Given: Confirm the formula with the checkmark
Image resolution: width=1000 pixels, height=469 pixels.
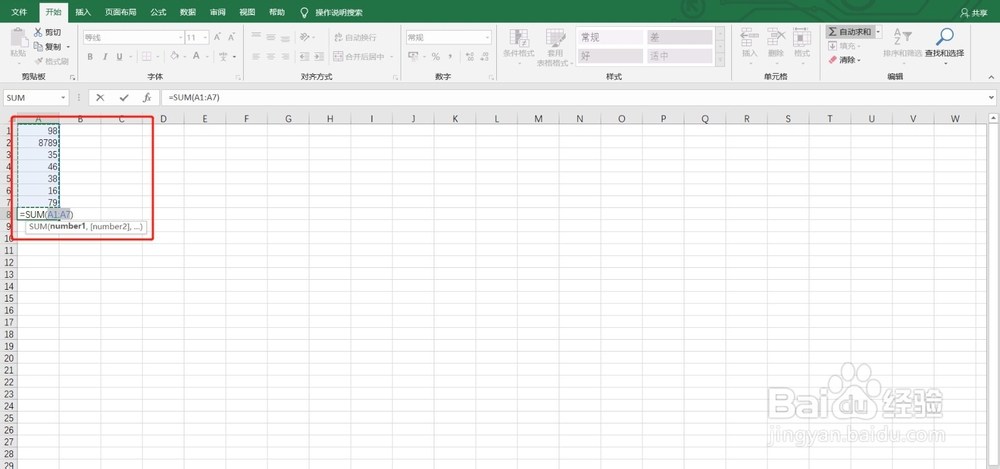Looking at the screenshot, I should (124, 98).
